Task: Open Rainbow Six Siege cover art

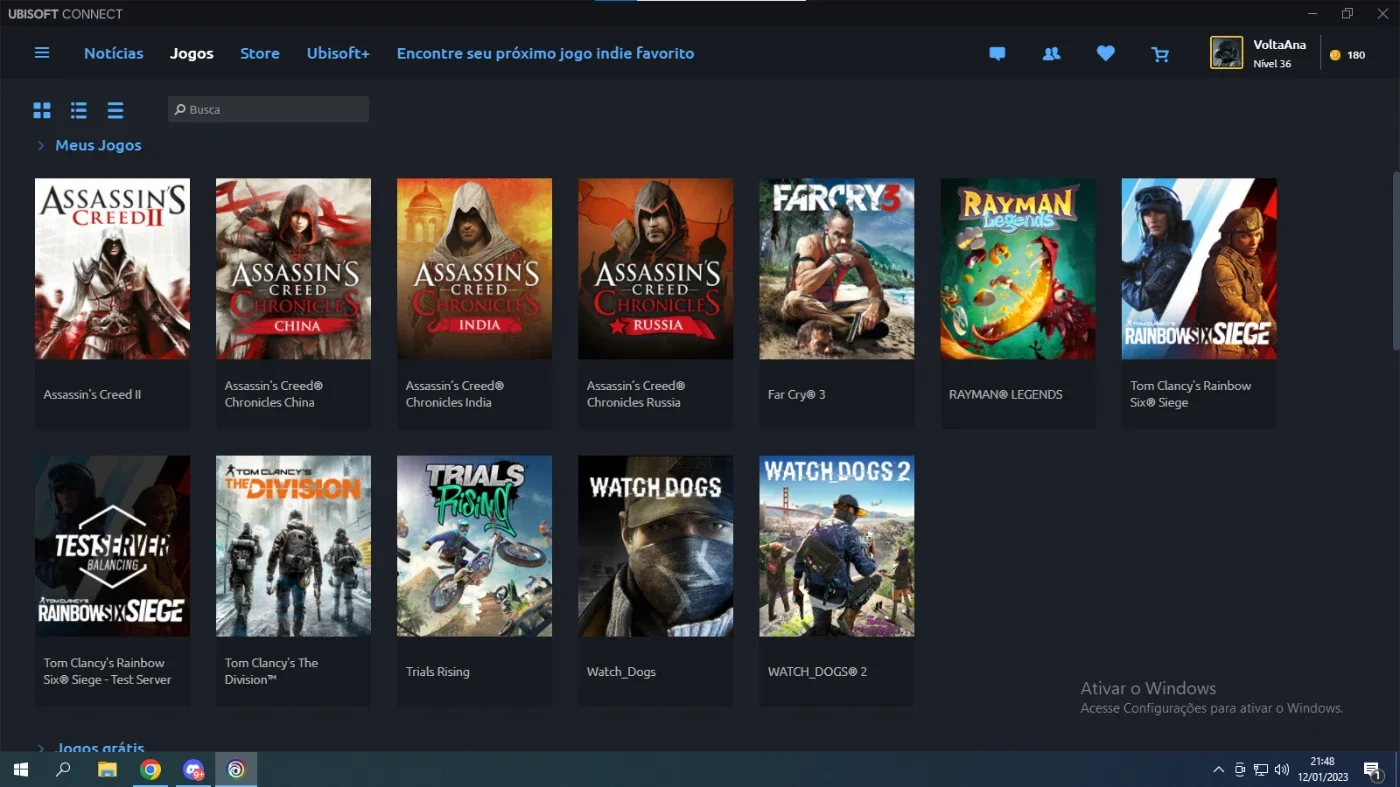Action: click(1198, 269)
